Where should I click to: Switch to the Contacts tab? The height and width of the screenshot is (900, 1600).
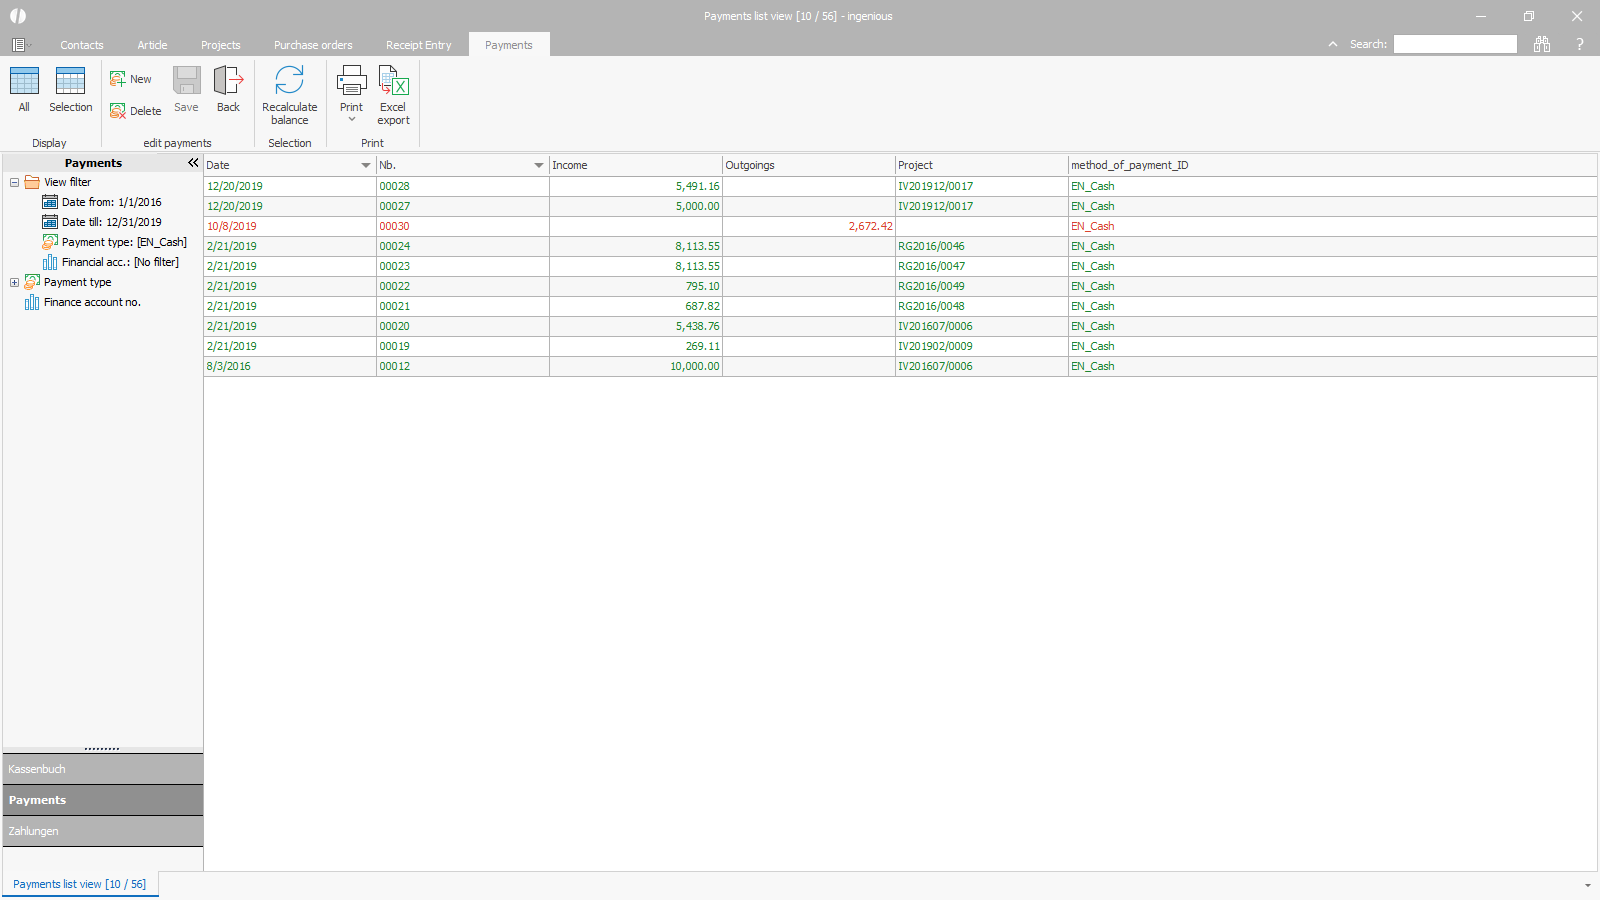[81, 45]
